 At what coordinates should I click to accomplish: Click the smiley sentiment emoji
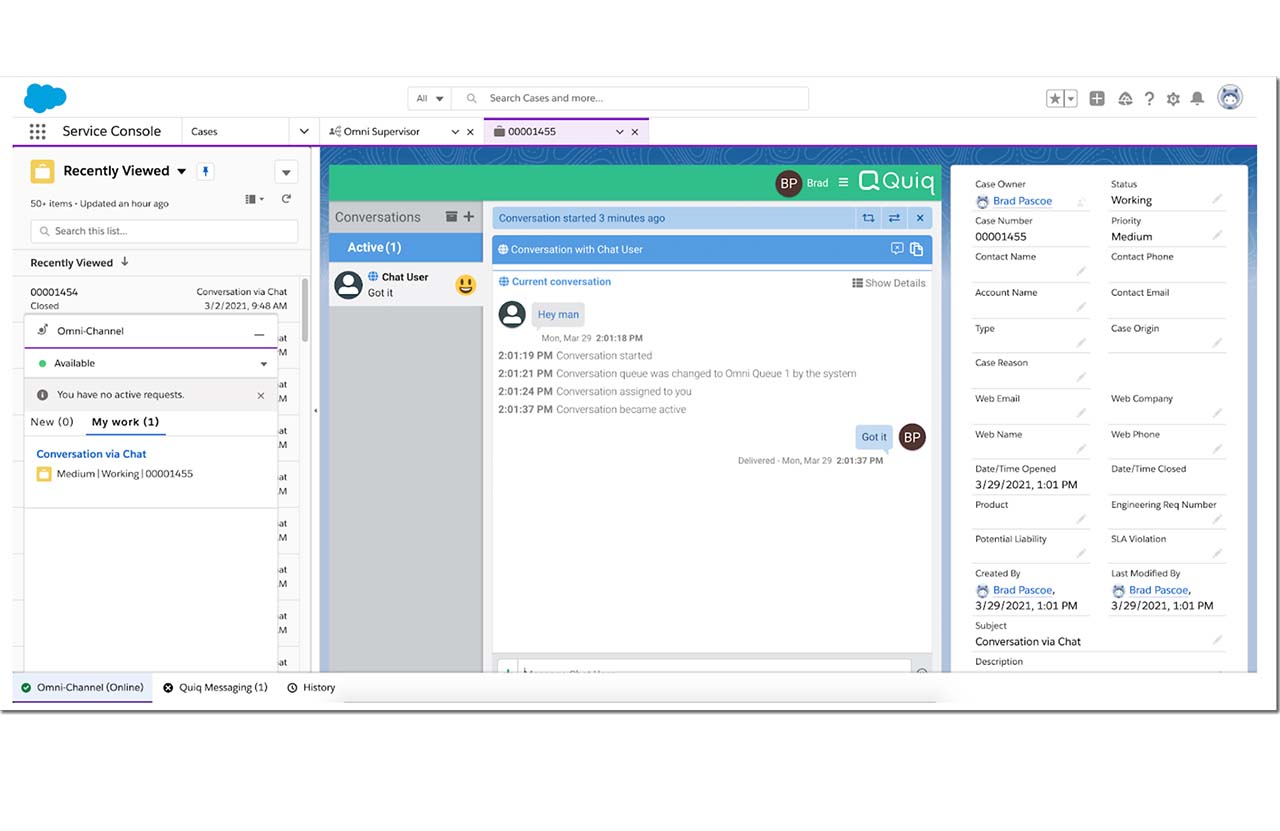click(465, 285)
